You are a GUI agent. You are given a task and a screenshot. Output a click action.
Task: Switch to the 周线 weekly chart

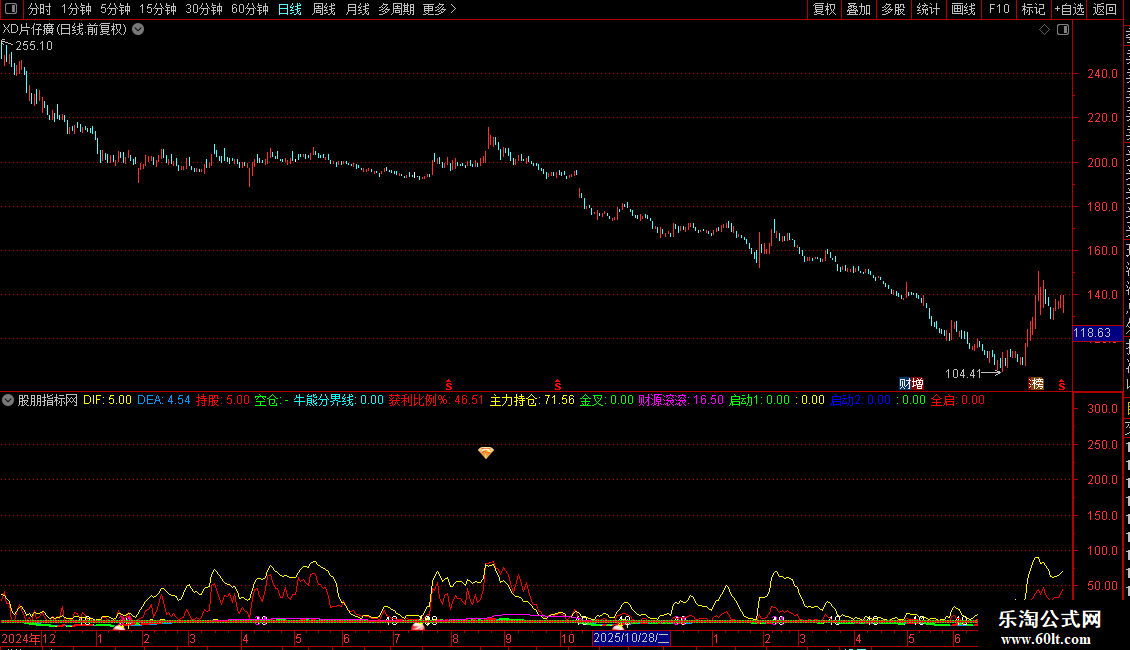coord(324,9)
